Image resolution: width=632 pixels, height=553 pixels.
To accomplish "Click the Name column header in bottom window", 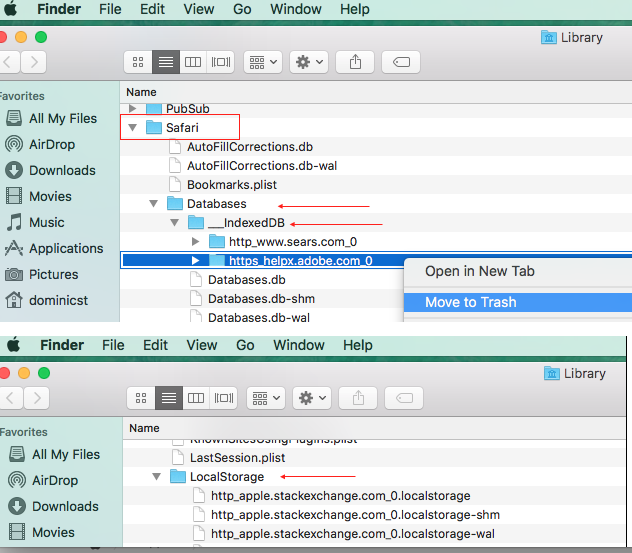I will 144,428.
